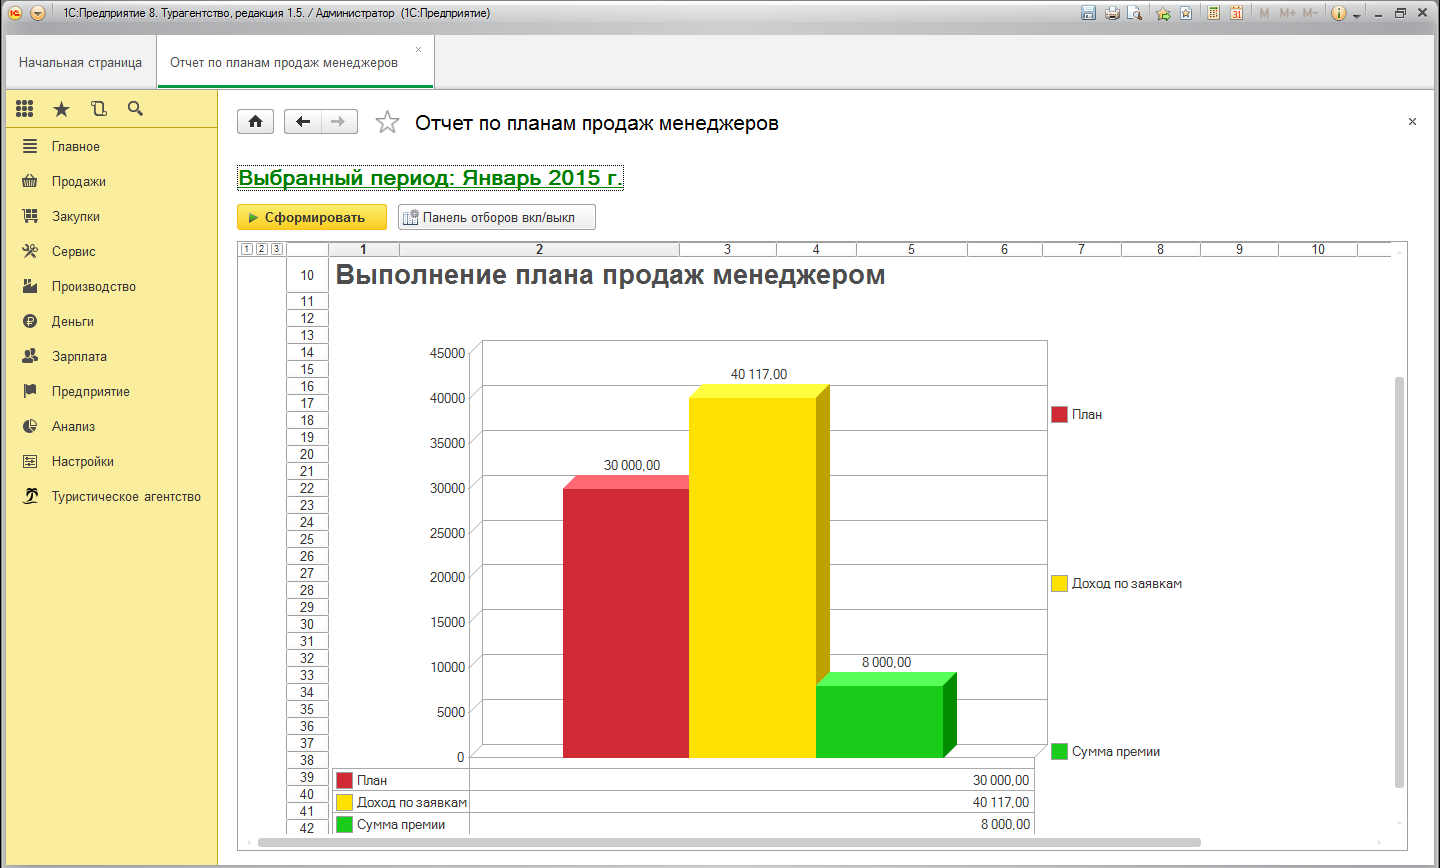Open the sections menu grid icon
This screenshot has width=1440, height=868.
coord(25,109)
